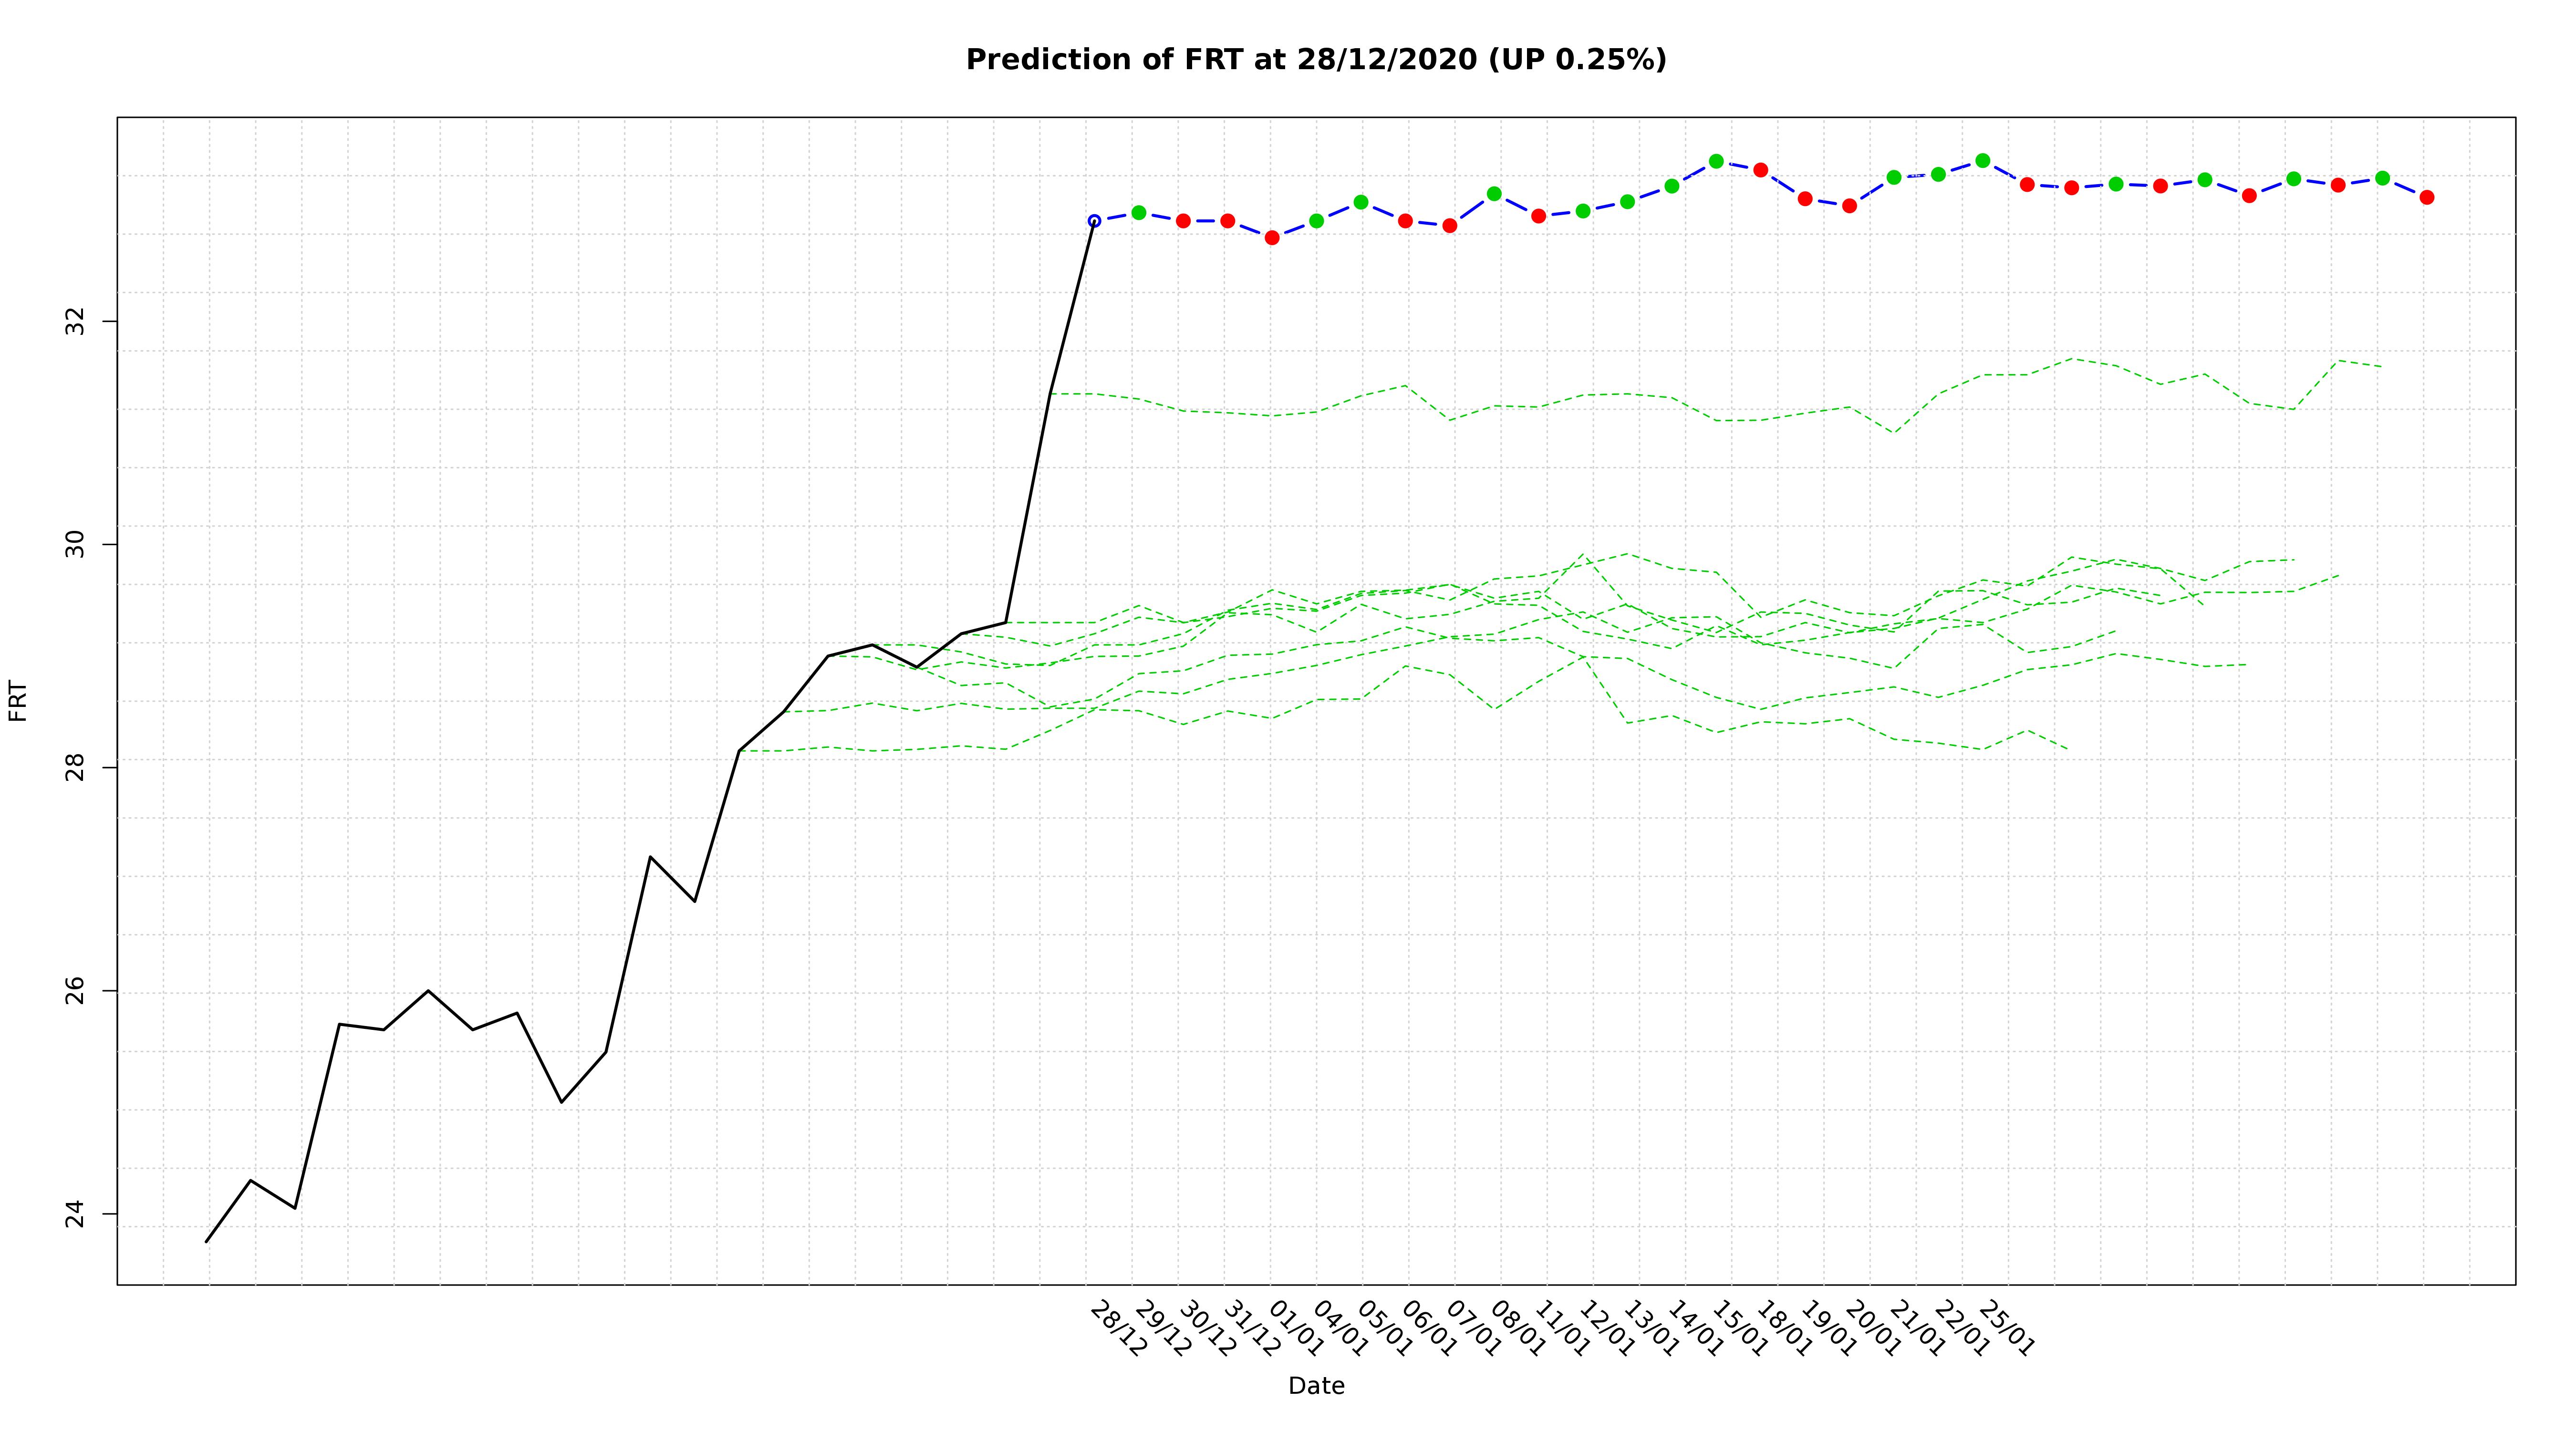Click the y-axis tick label 24
This screenshot has width=2576, height=1431.
pyautogui.click(x=75, y=1214)
